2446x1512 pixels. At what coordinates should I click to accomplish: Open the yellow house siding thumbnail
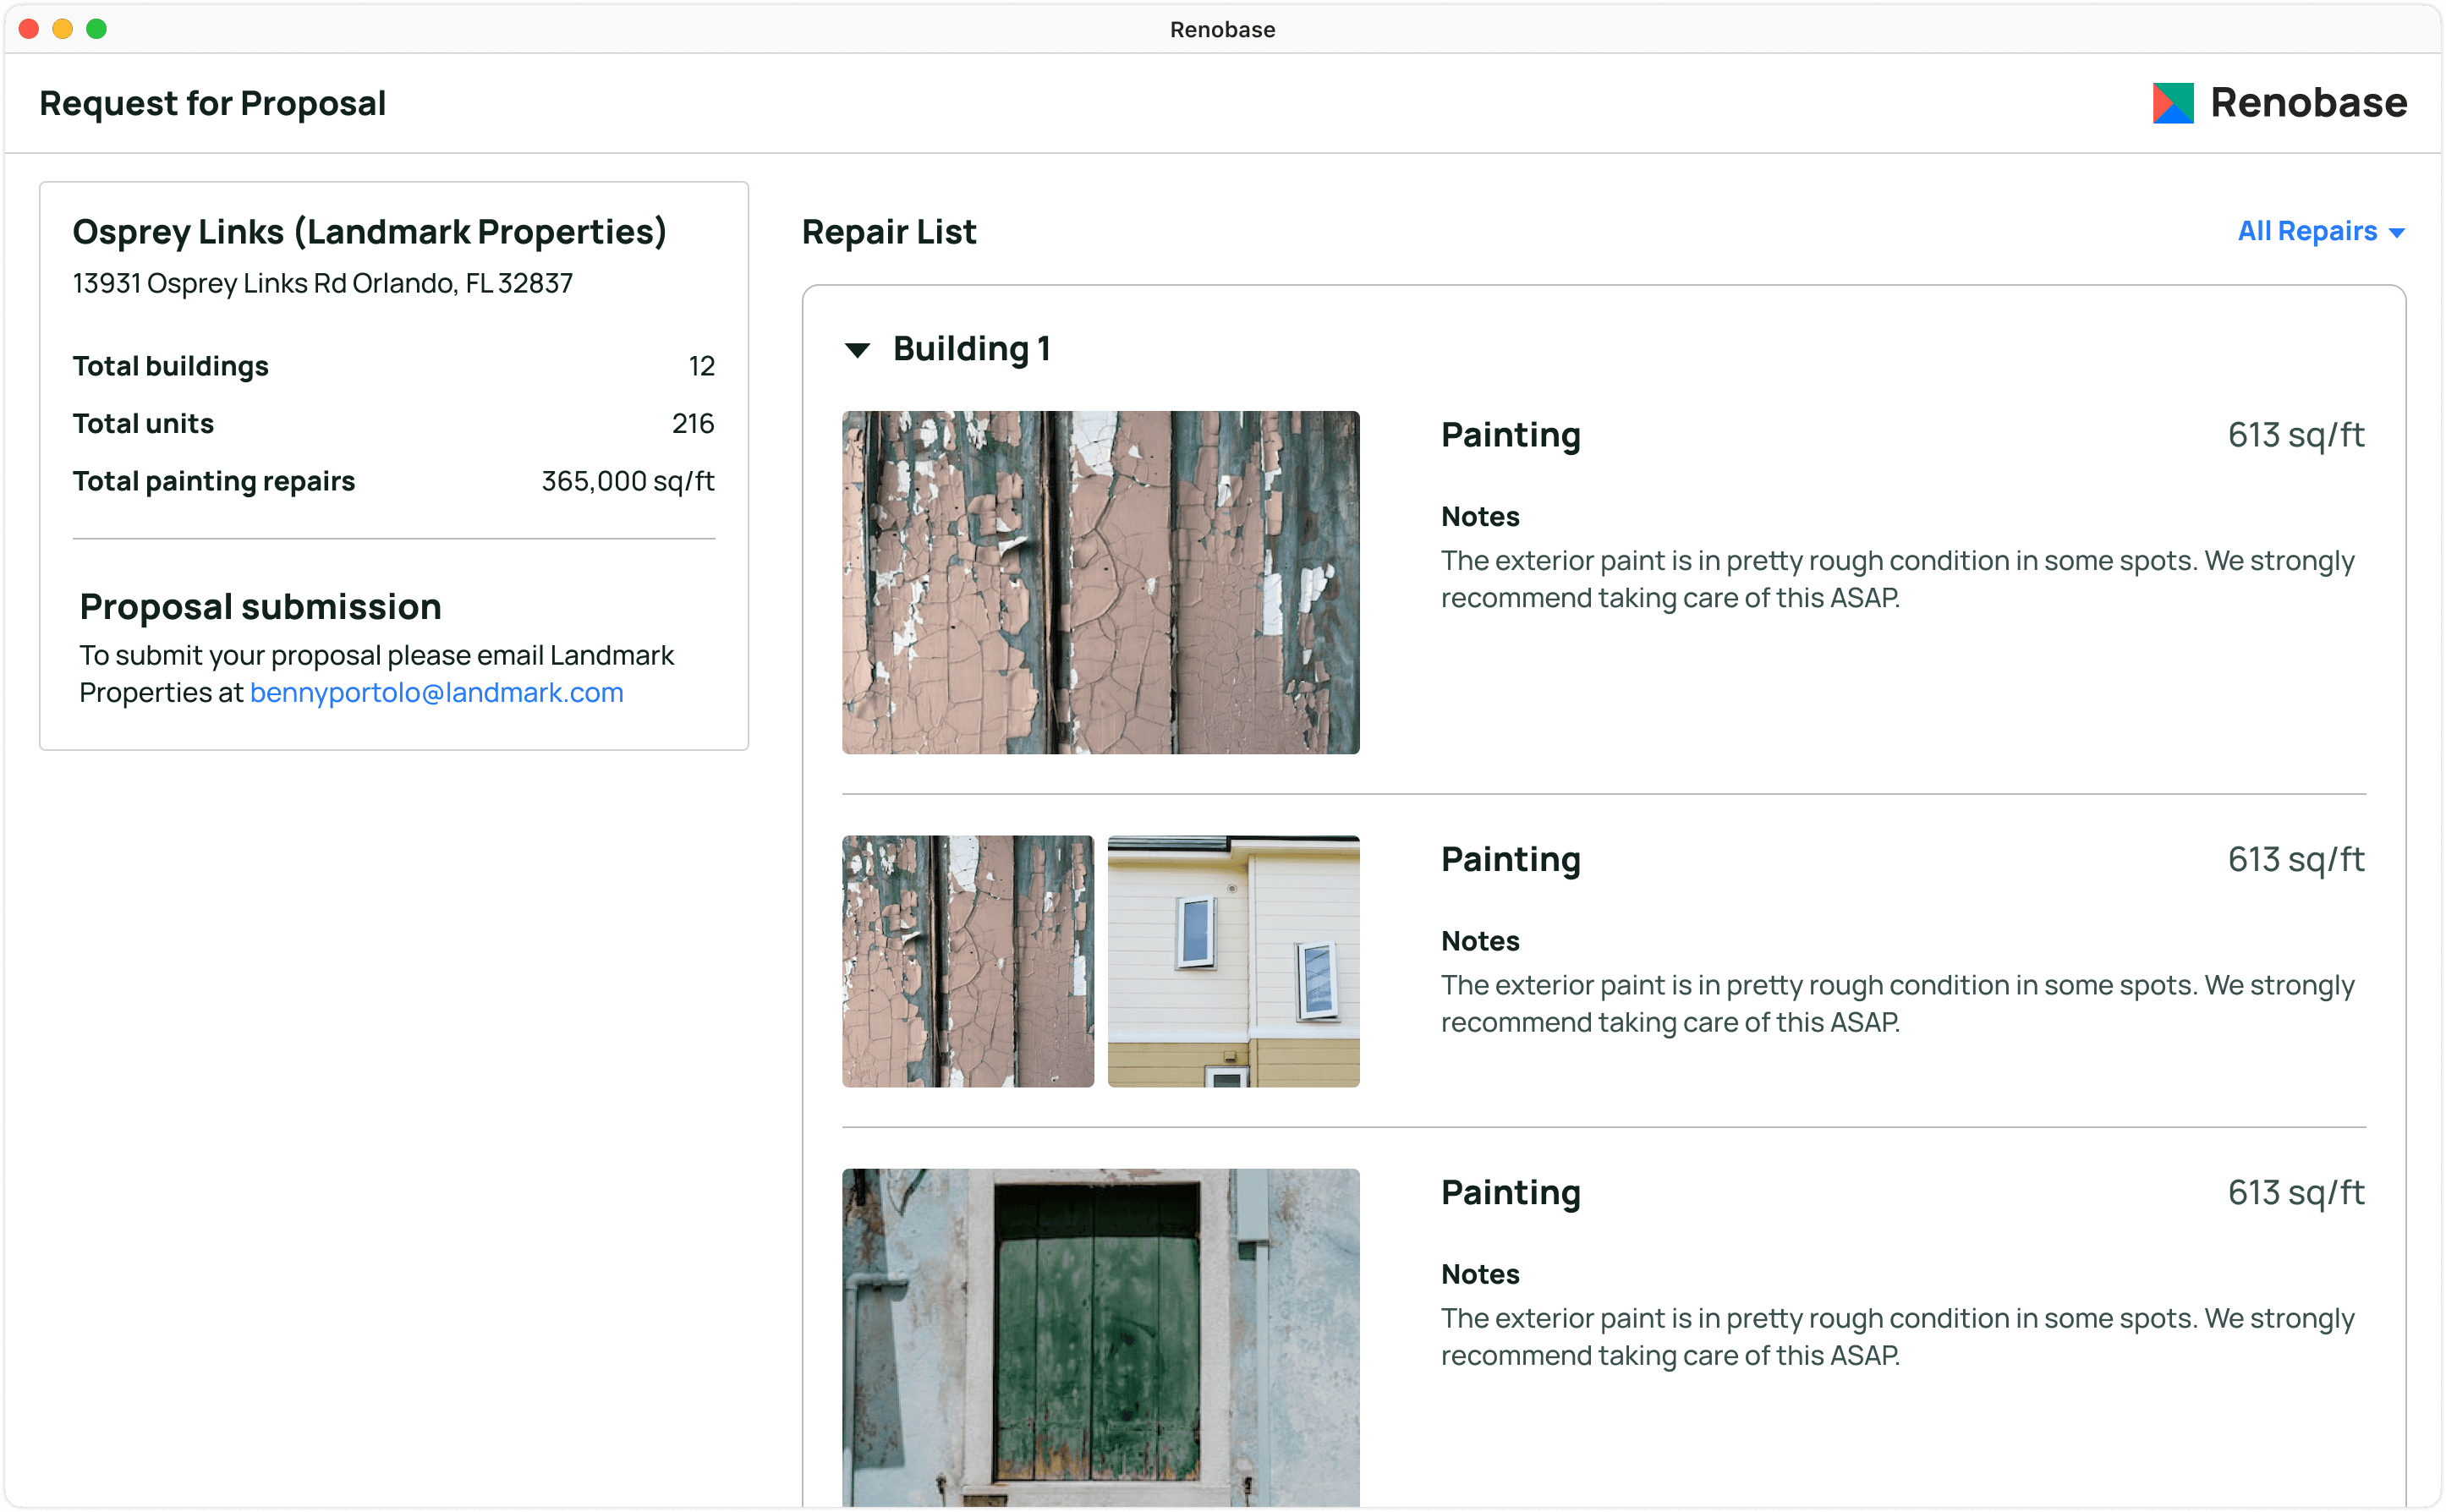(x=1233, y=961)
